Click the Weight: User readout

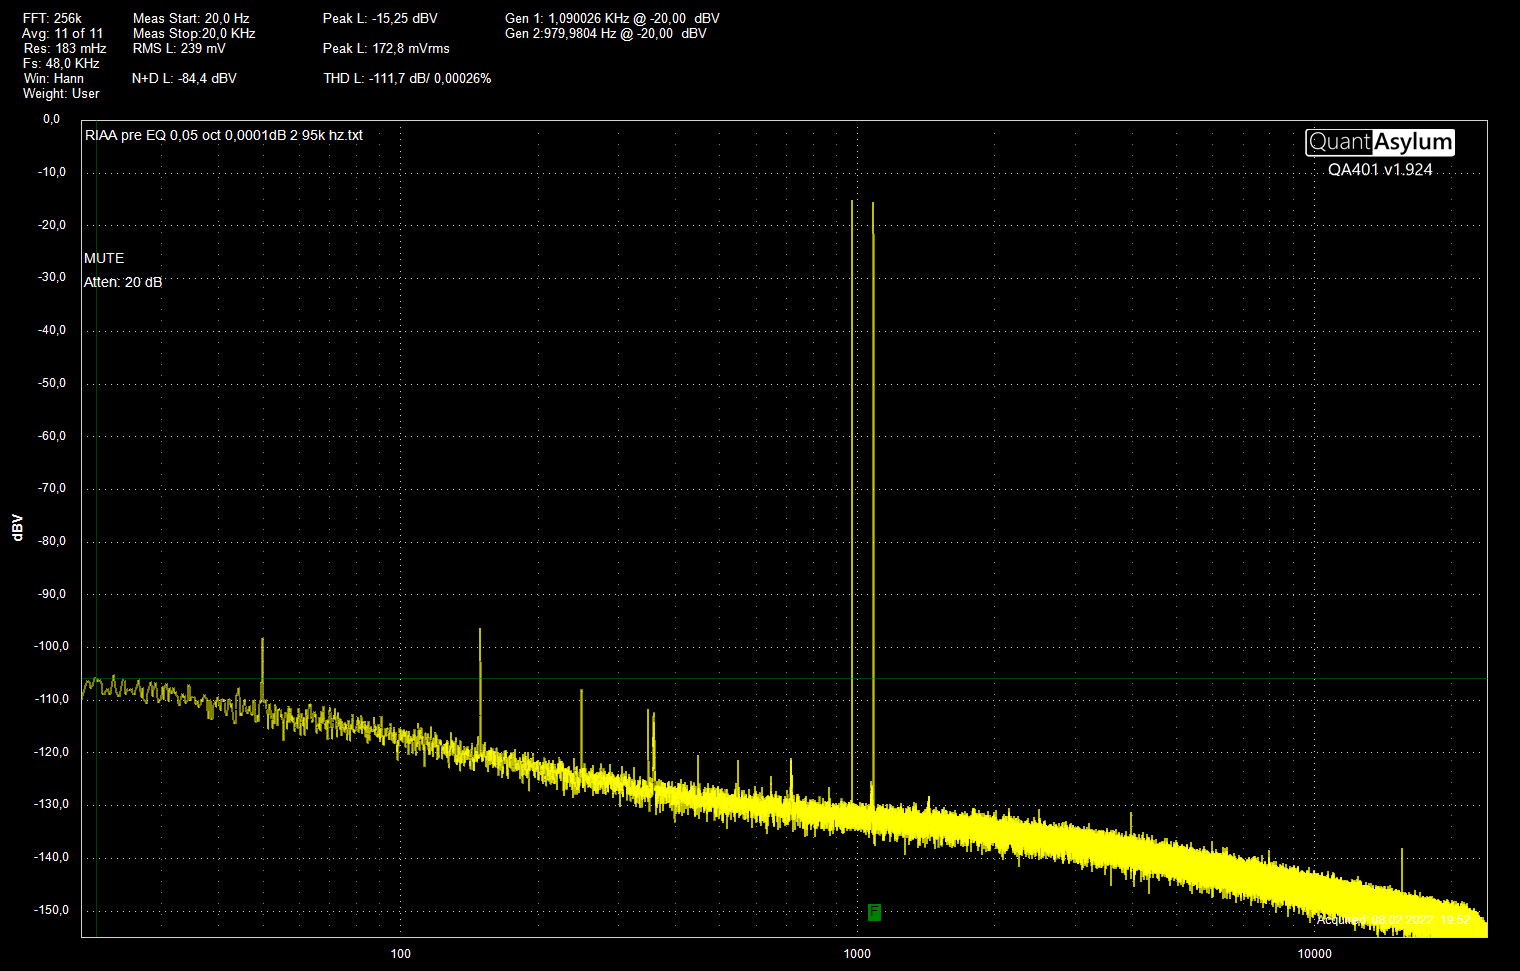pyautogui.click(x=61, y=93)
